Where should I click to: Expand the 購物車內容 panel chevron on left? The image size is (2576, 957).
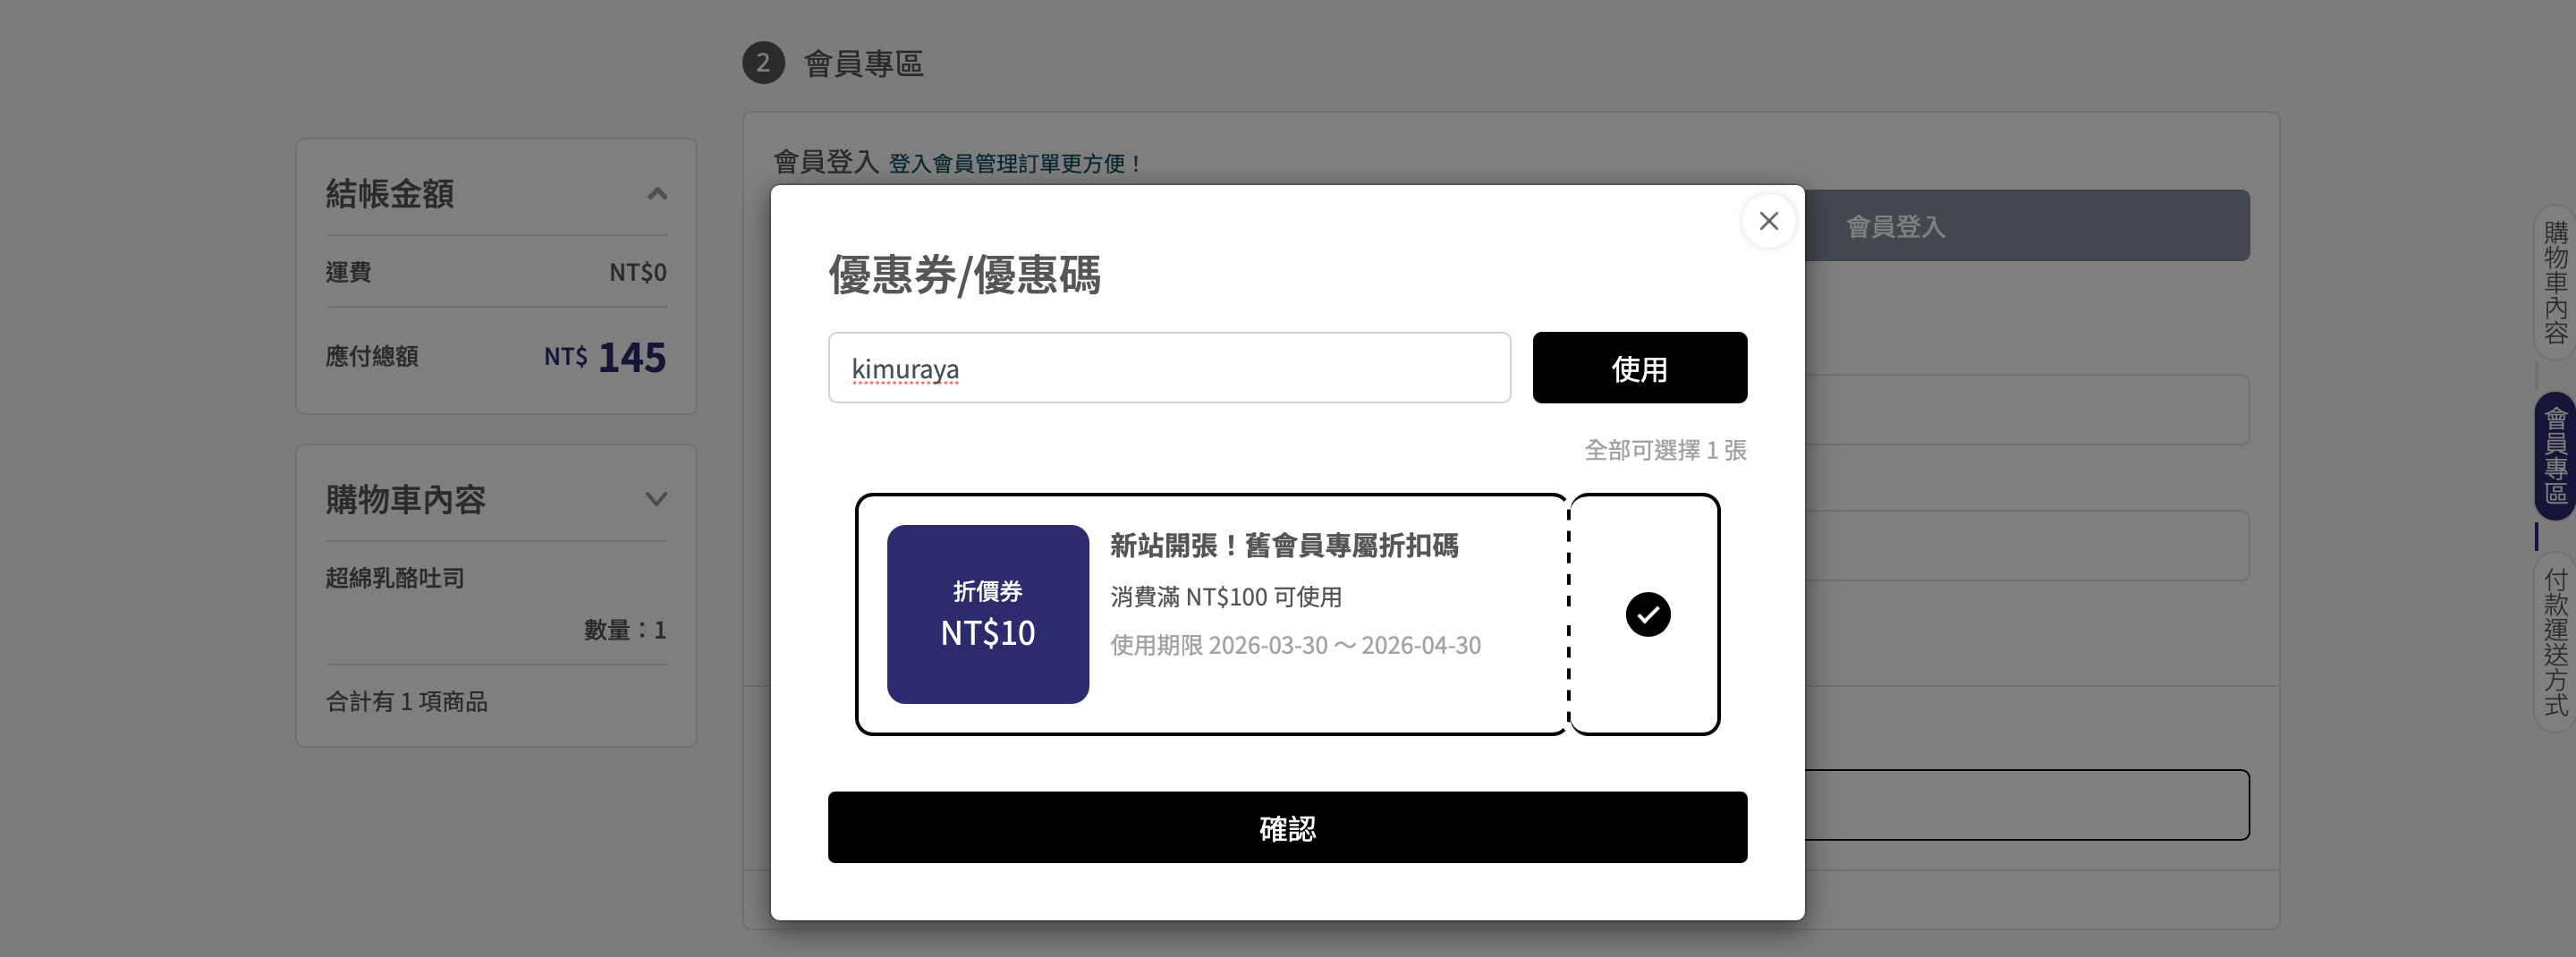[656, 499]
